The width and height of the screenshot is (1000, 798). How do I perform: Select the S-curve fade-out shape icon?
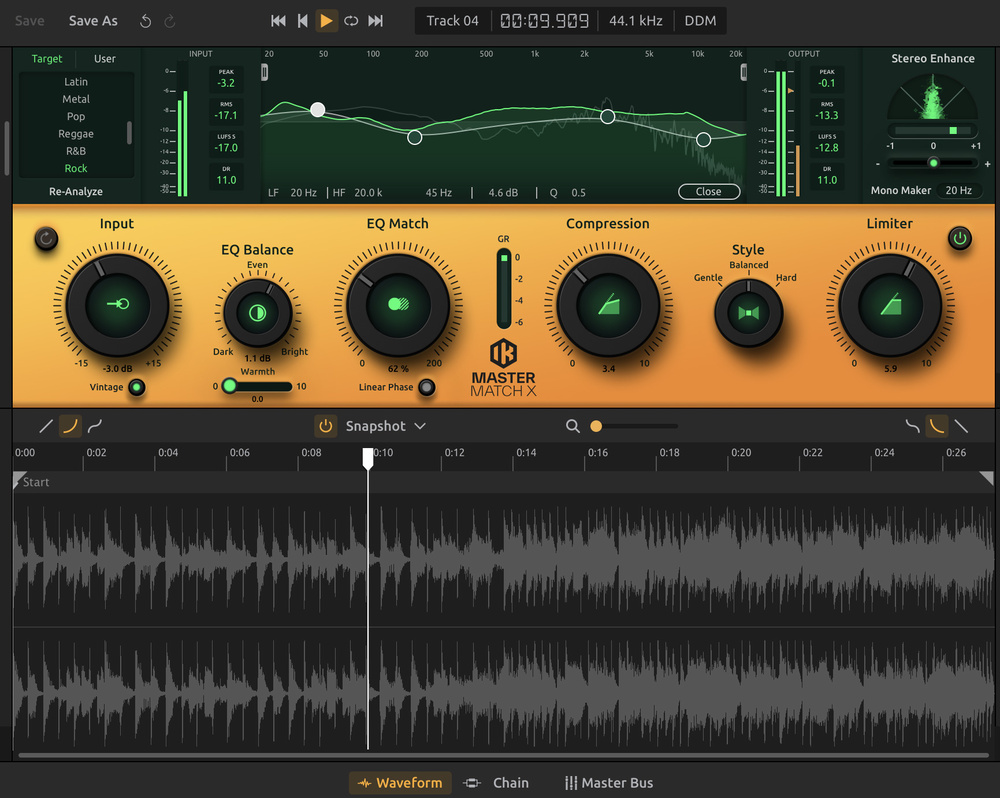913,426
